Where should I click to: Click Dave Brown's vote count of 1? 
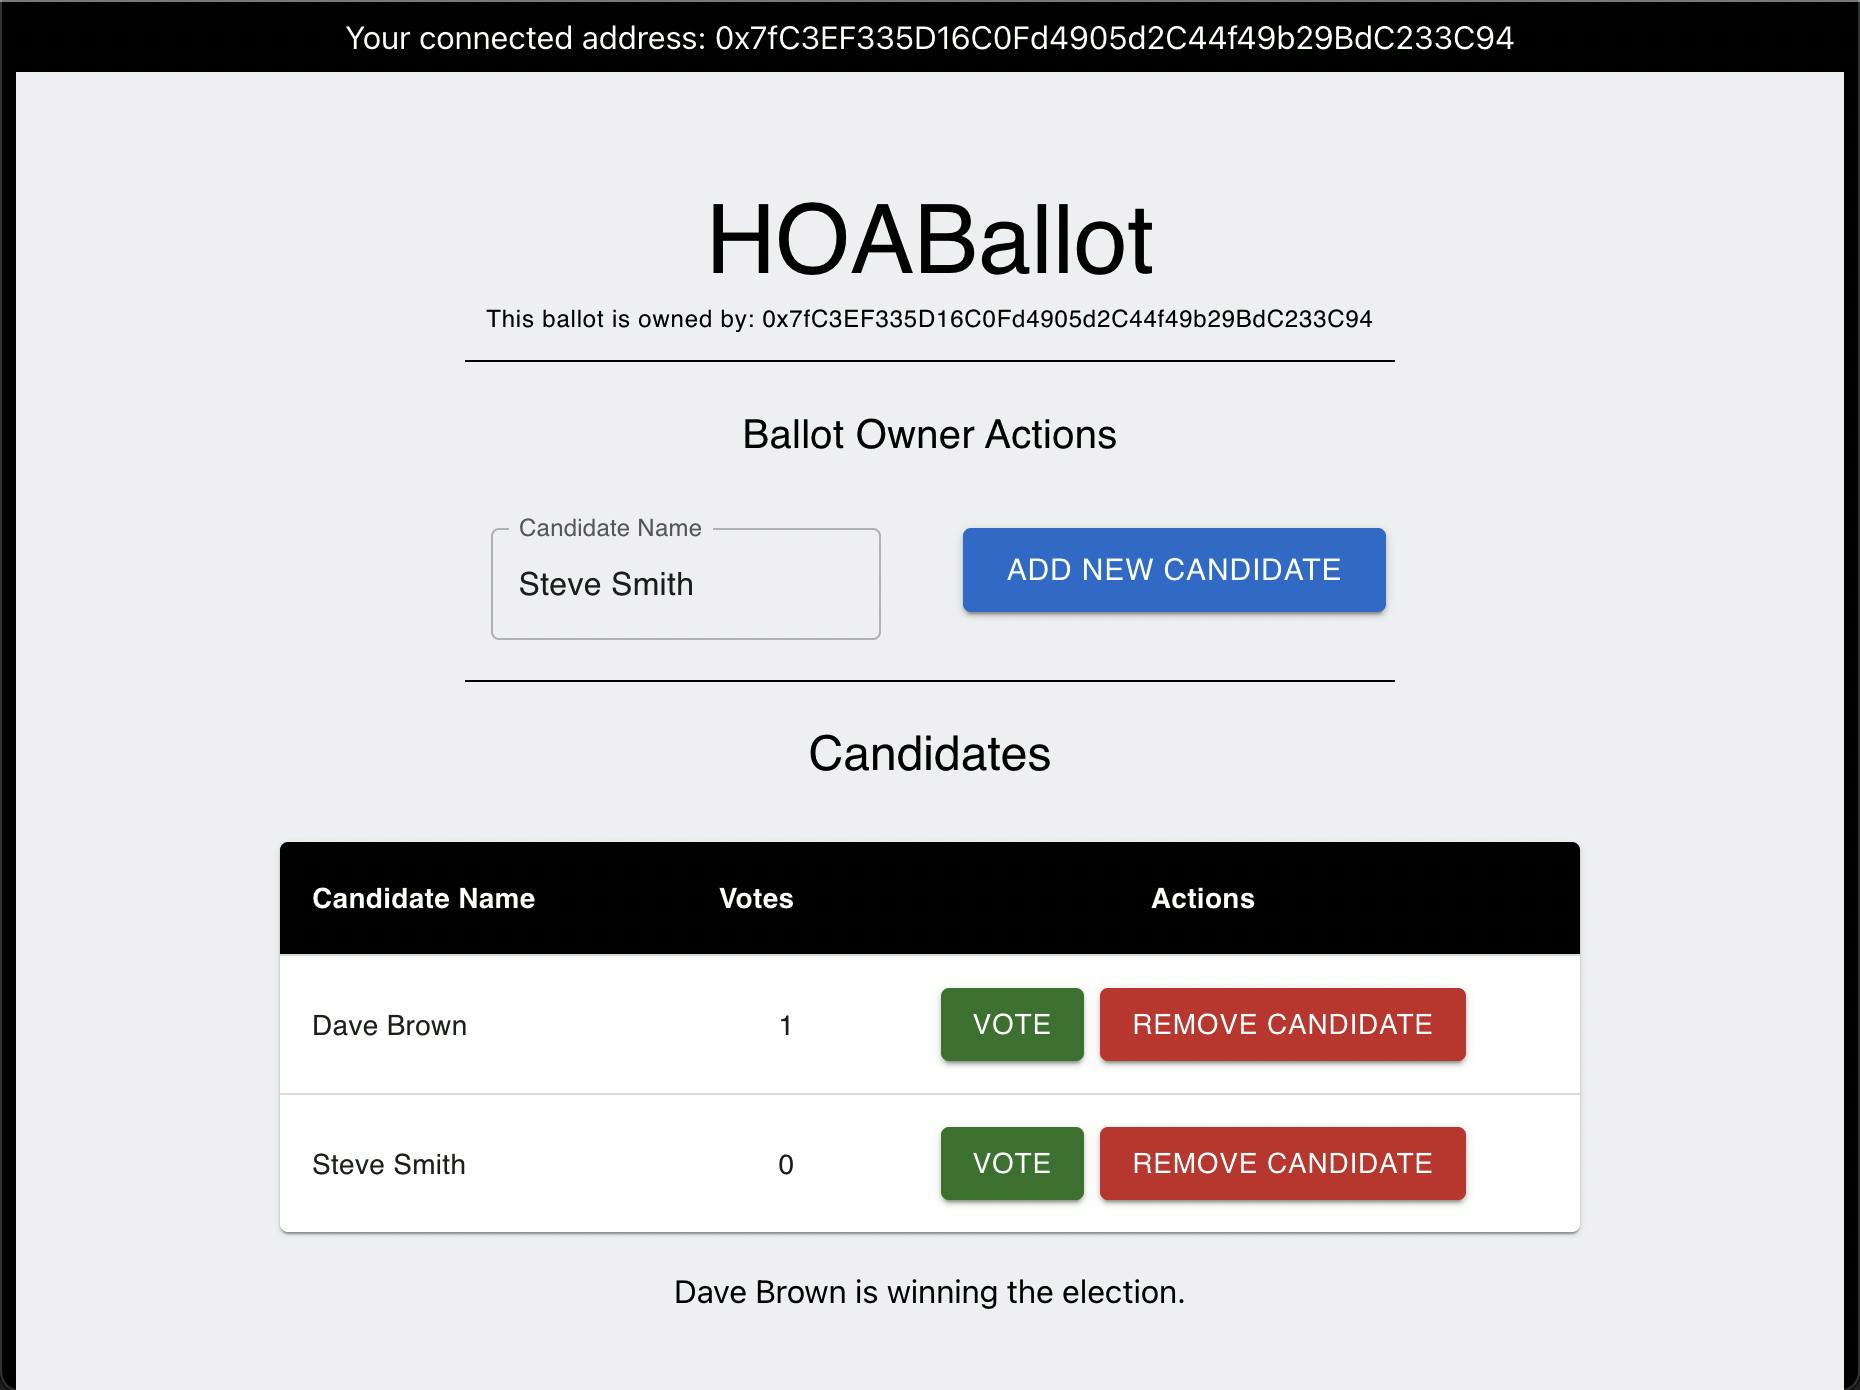tap(786, 1024)
